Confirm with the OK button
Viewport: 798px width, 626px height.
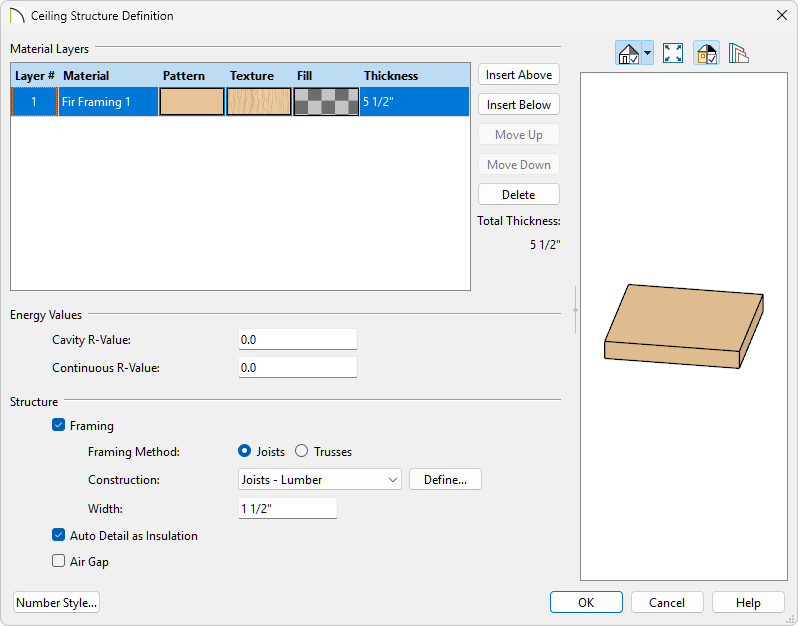(x=586, y=603)
